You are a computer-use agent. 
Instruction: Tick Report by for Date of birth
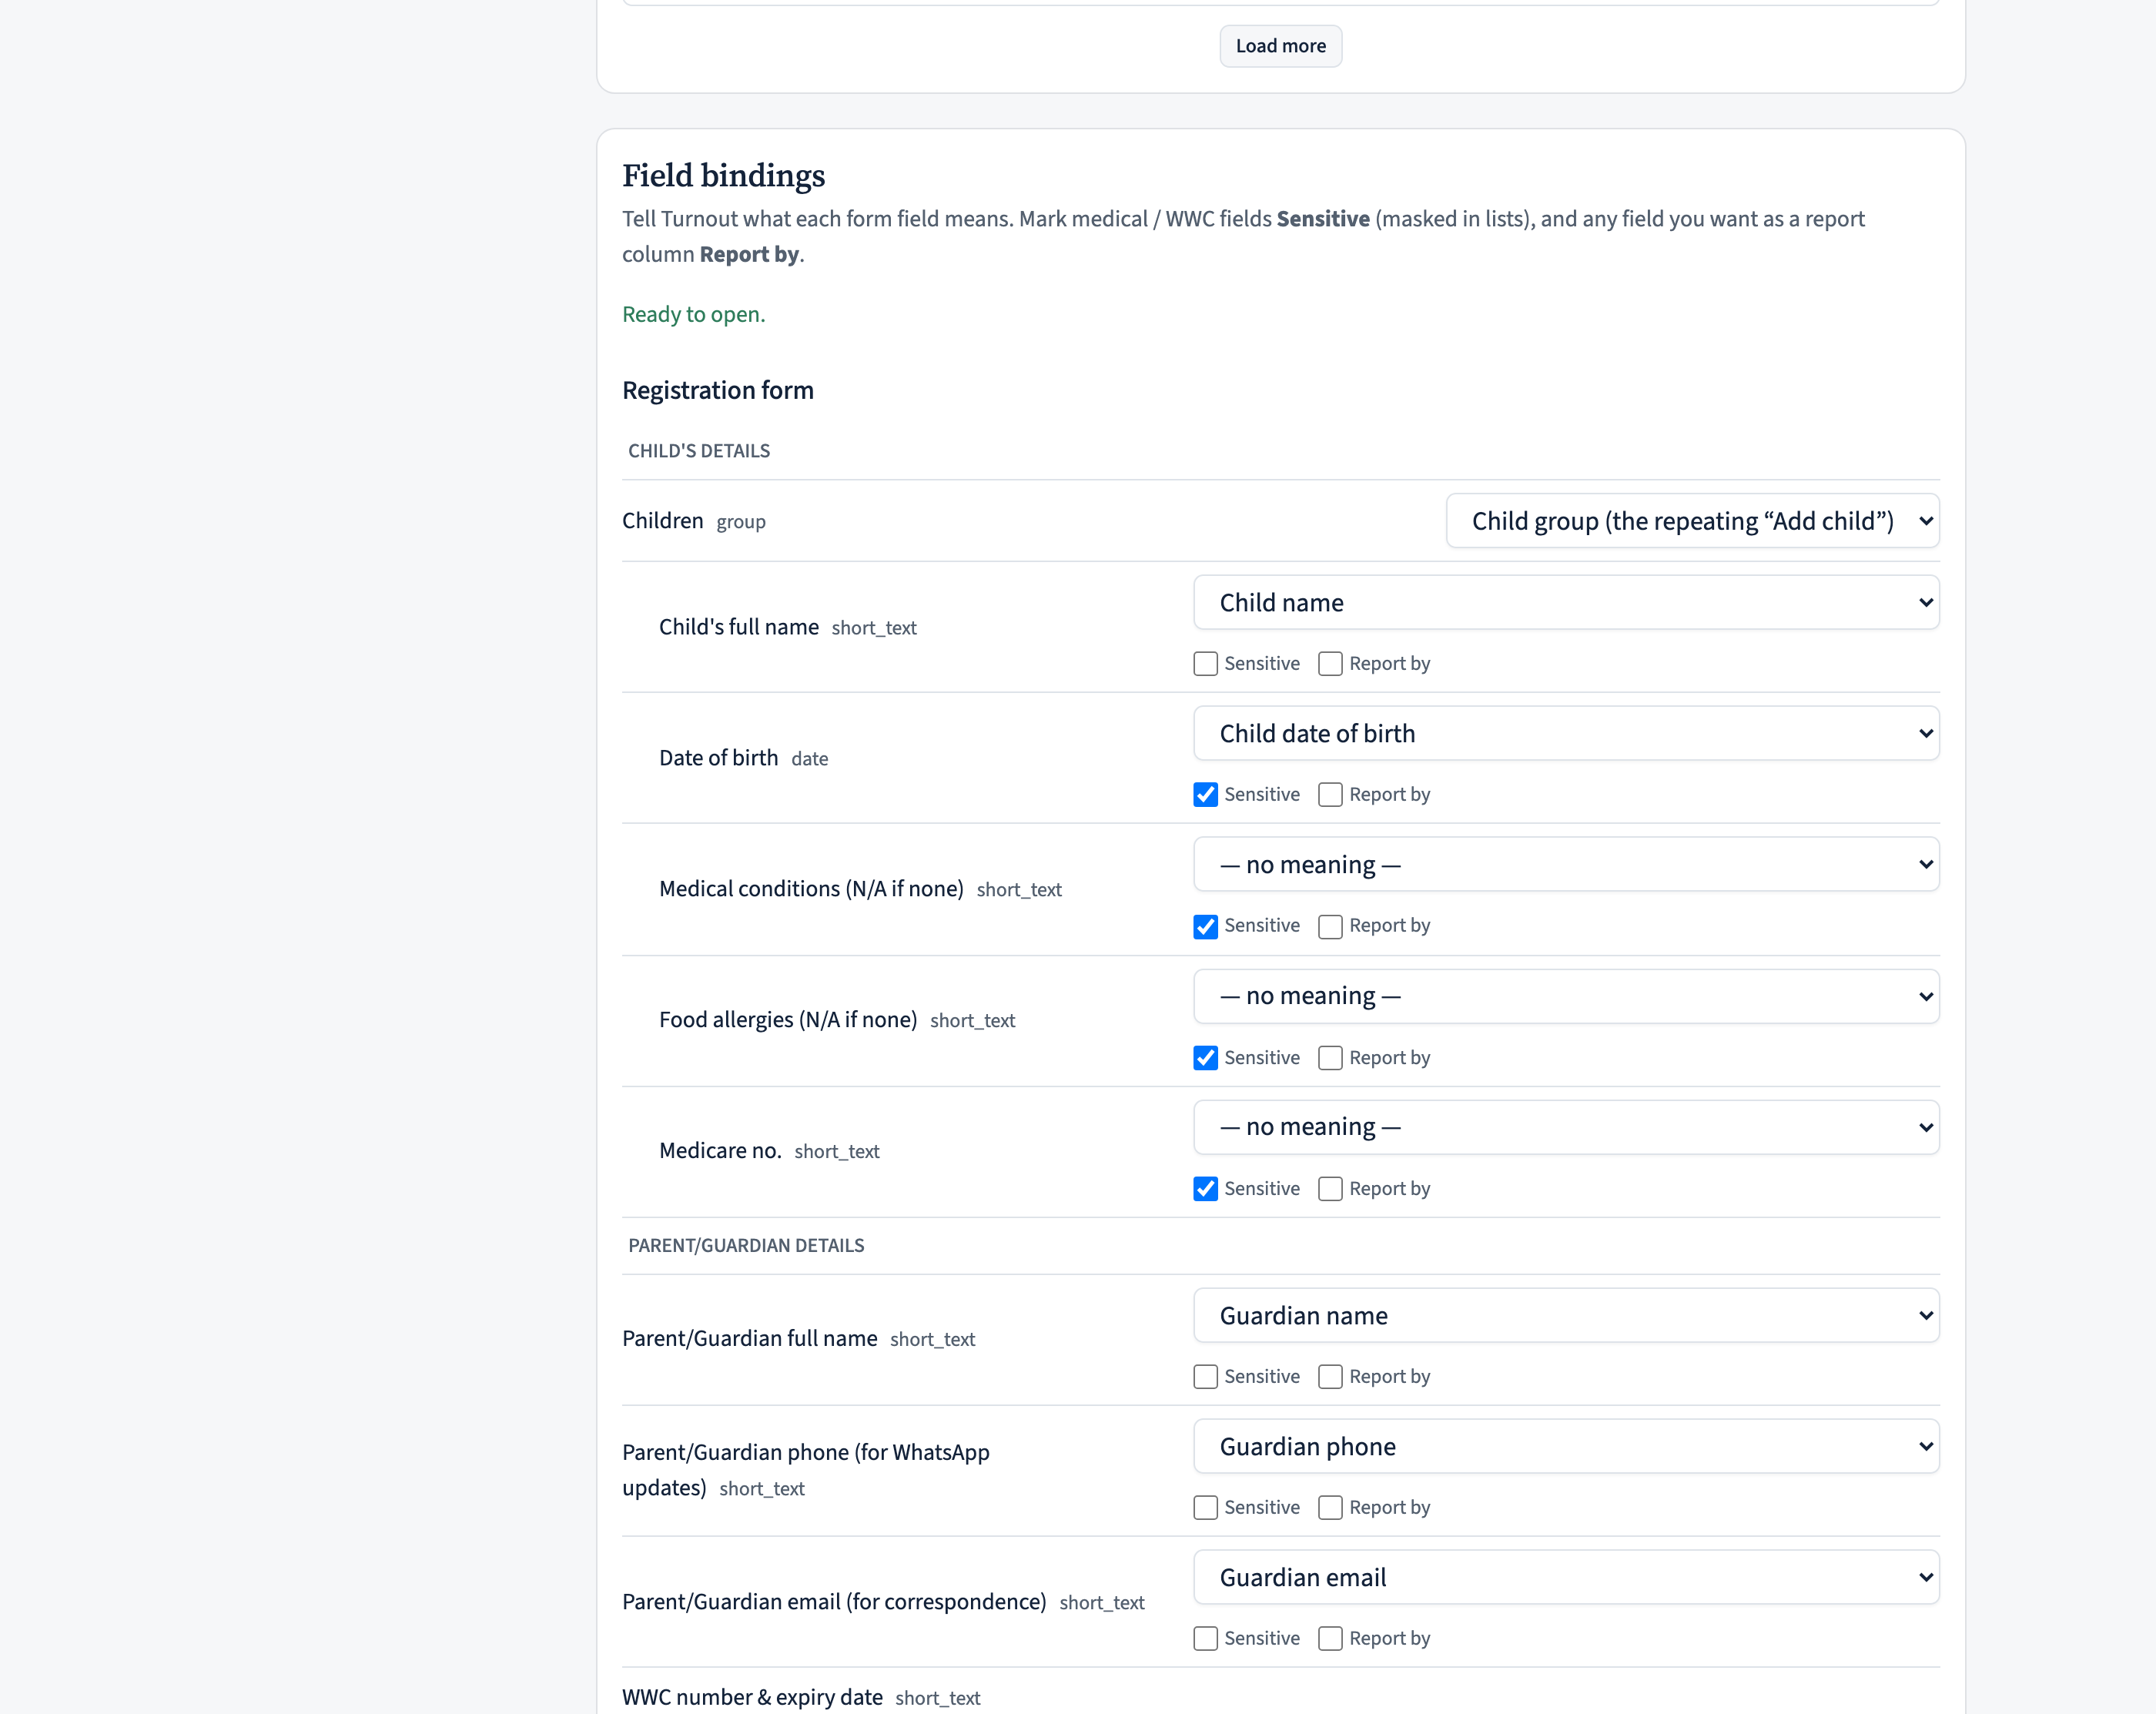point(1330,795)
